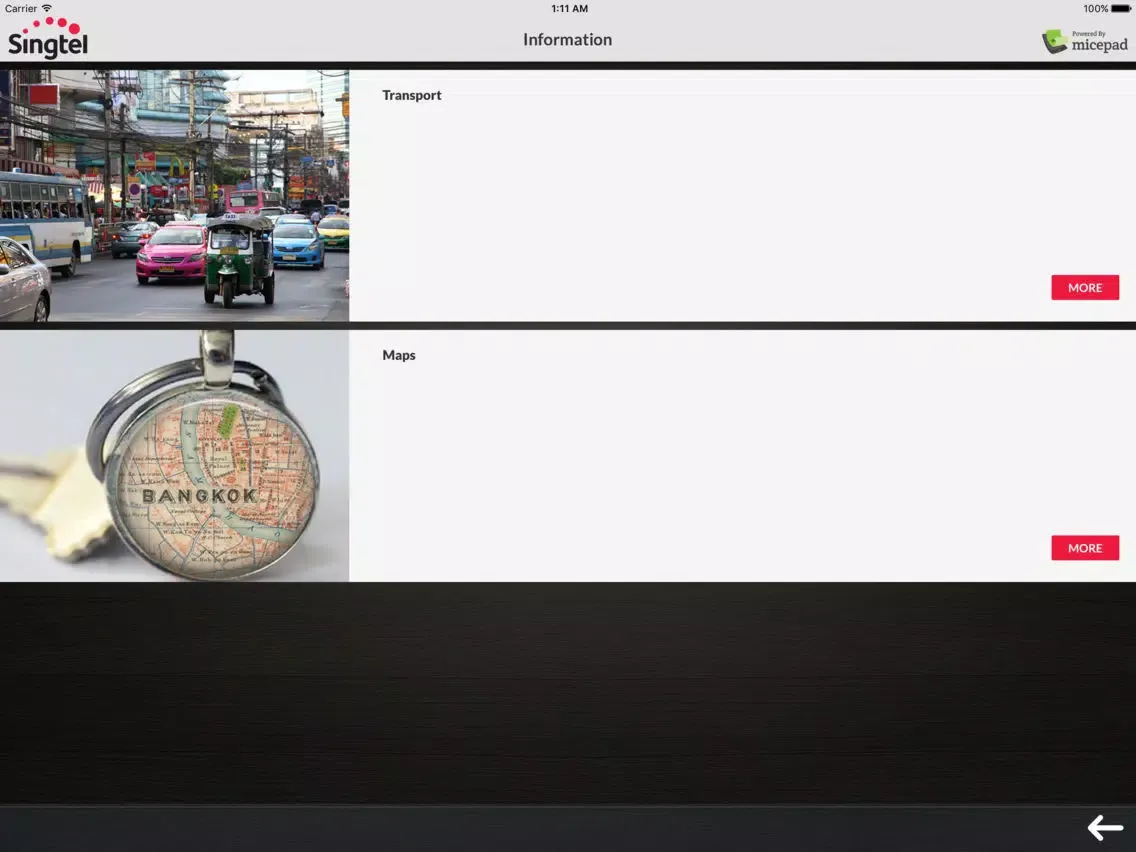Click the Carrier label
1136x852 pixels.
(x=21, y=9)
